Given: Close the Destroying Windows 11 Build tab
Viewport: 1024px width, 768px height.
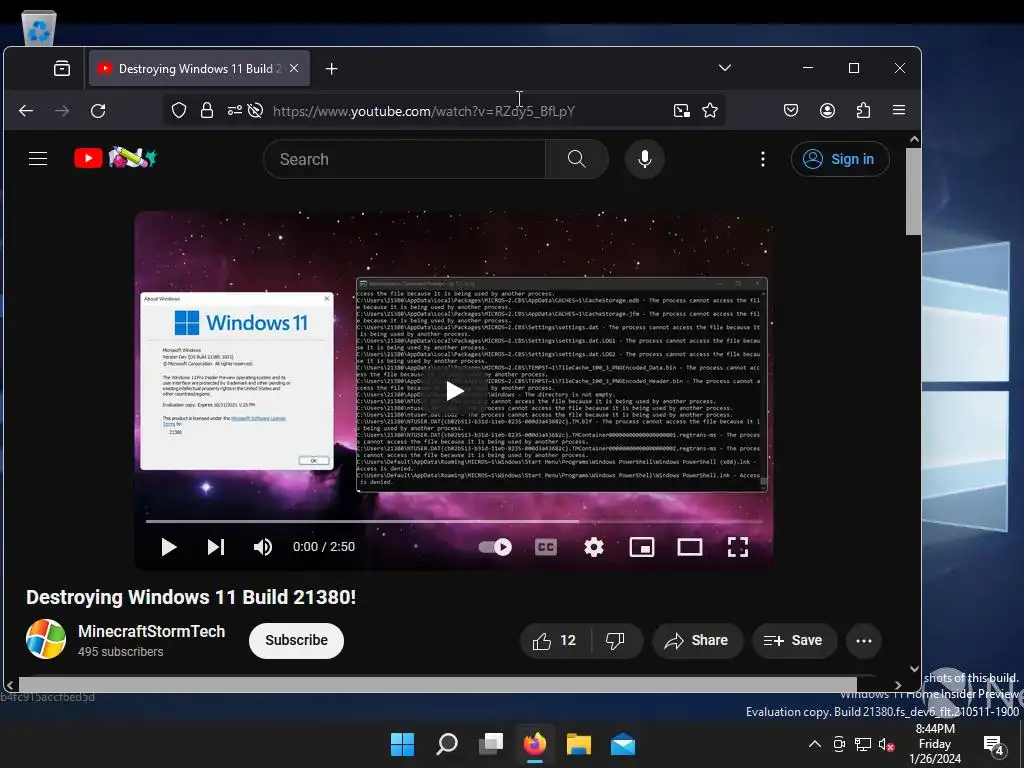Looking at the screenshot, I should click(294, 68).
